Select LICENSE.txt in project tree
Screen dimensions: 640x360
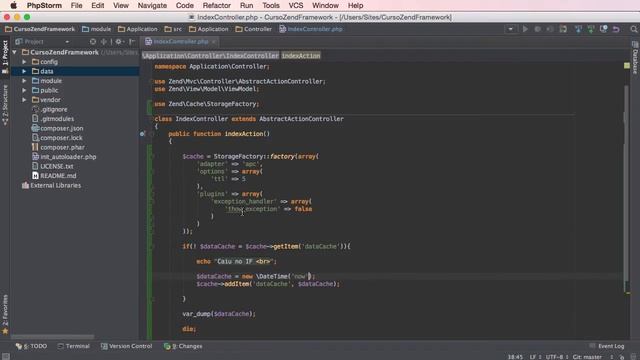click(57, 166)
